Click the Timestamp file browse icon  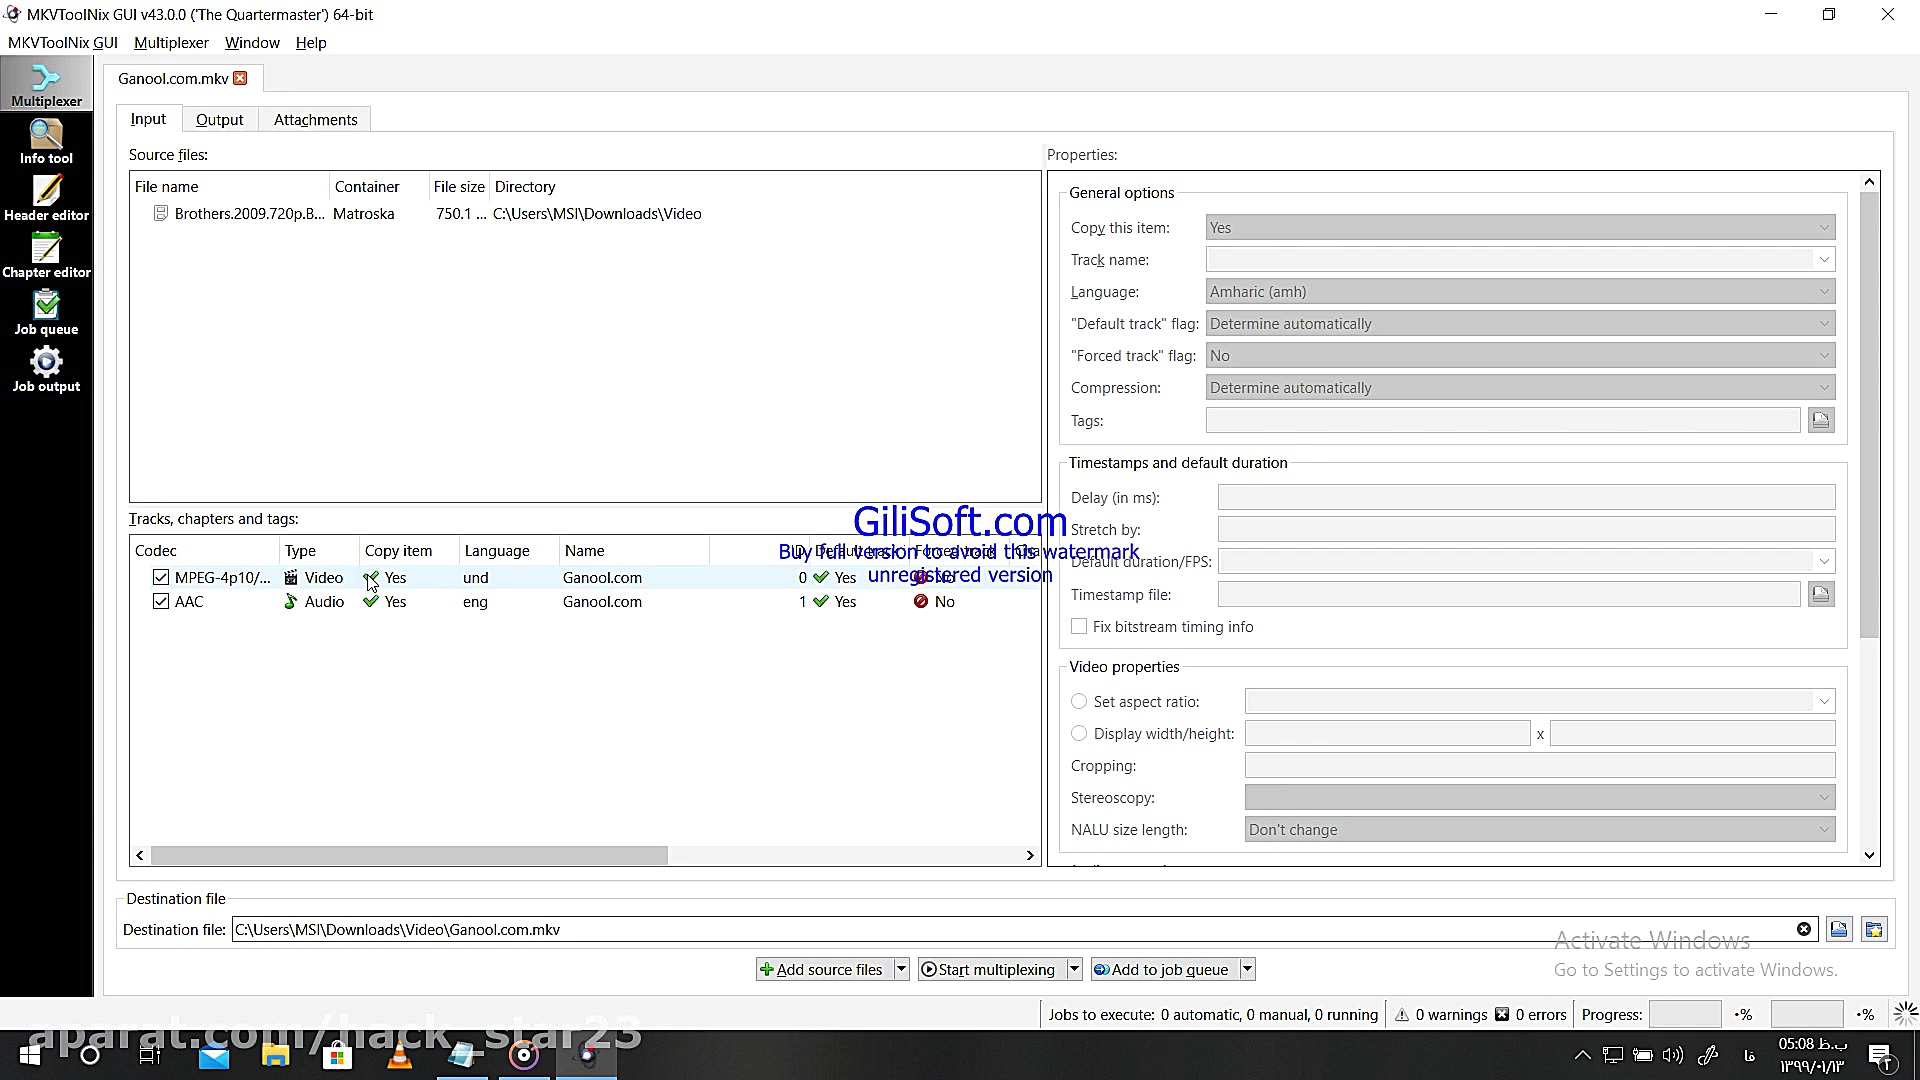tap(1820, 595)
